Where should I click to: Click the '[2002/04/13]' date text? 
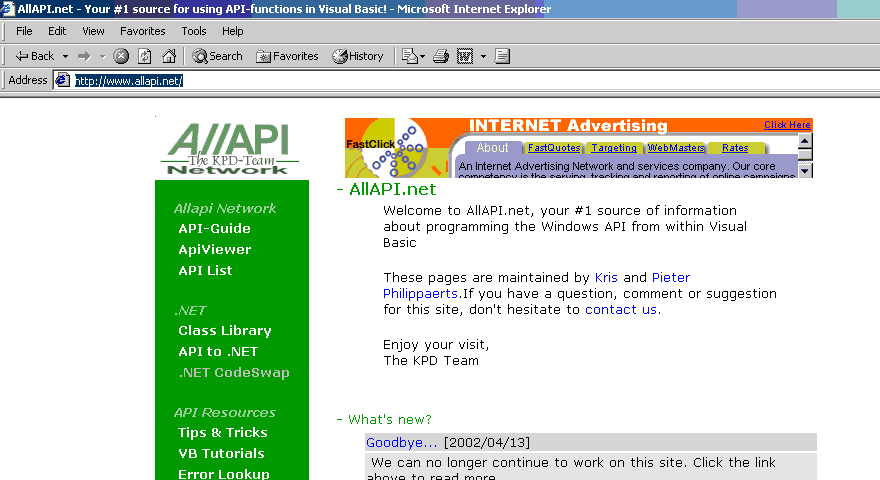pos(487,442)
